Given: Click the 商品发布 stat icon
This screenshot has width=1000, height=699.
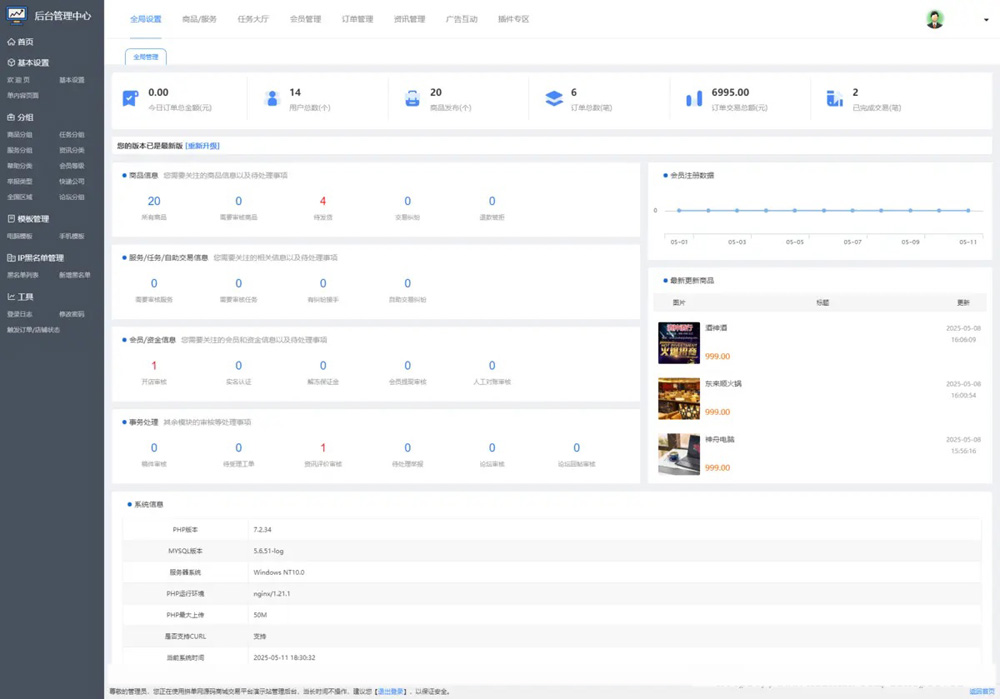Looking at the screenshot, I should point(412,99).
